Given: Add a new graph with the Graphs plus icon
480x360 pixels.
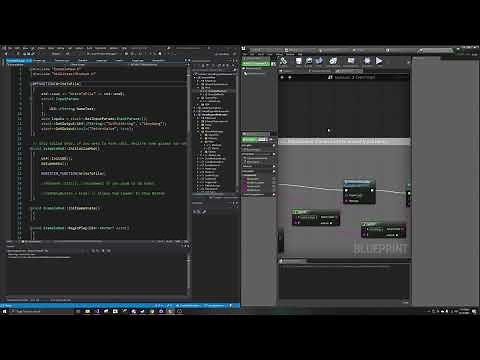Looking at the screenshot, I should click(274, 146).
